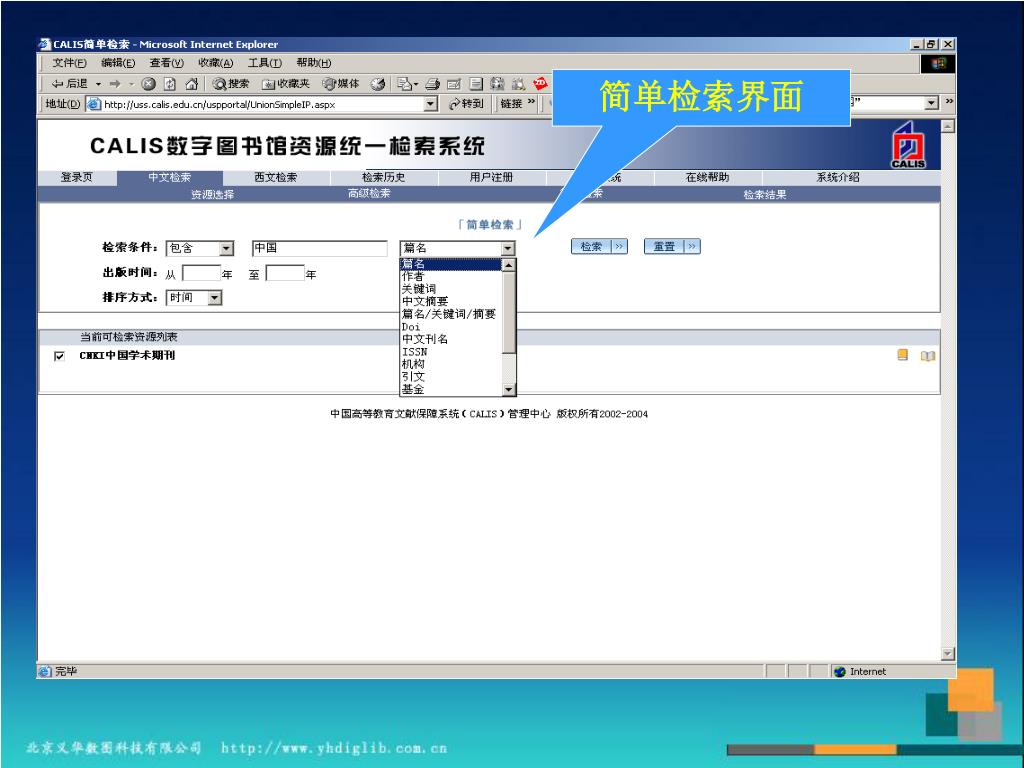Open the 编辑(E) menu
This screenshot has height=768, width=1024.
coord(118,63)
